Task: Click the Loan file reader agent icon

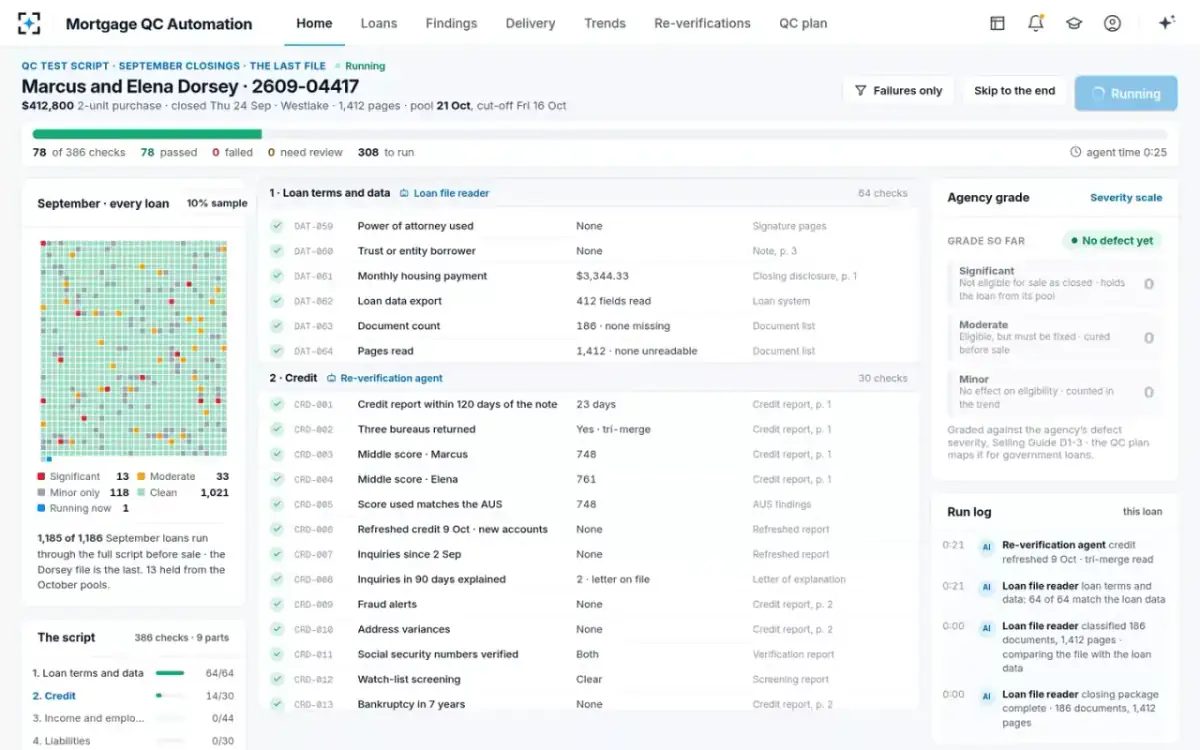Action: click(404, 193)
